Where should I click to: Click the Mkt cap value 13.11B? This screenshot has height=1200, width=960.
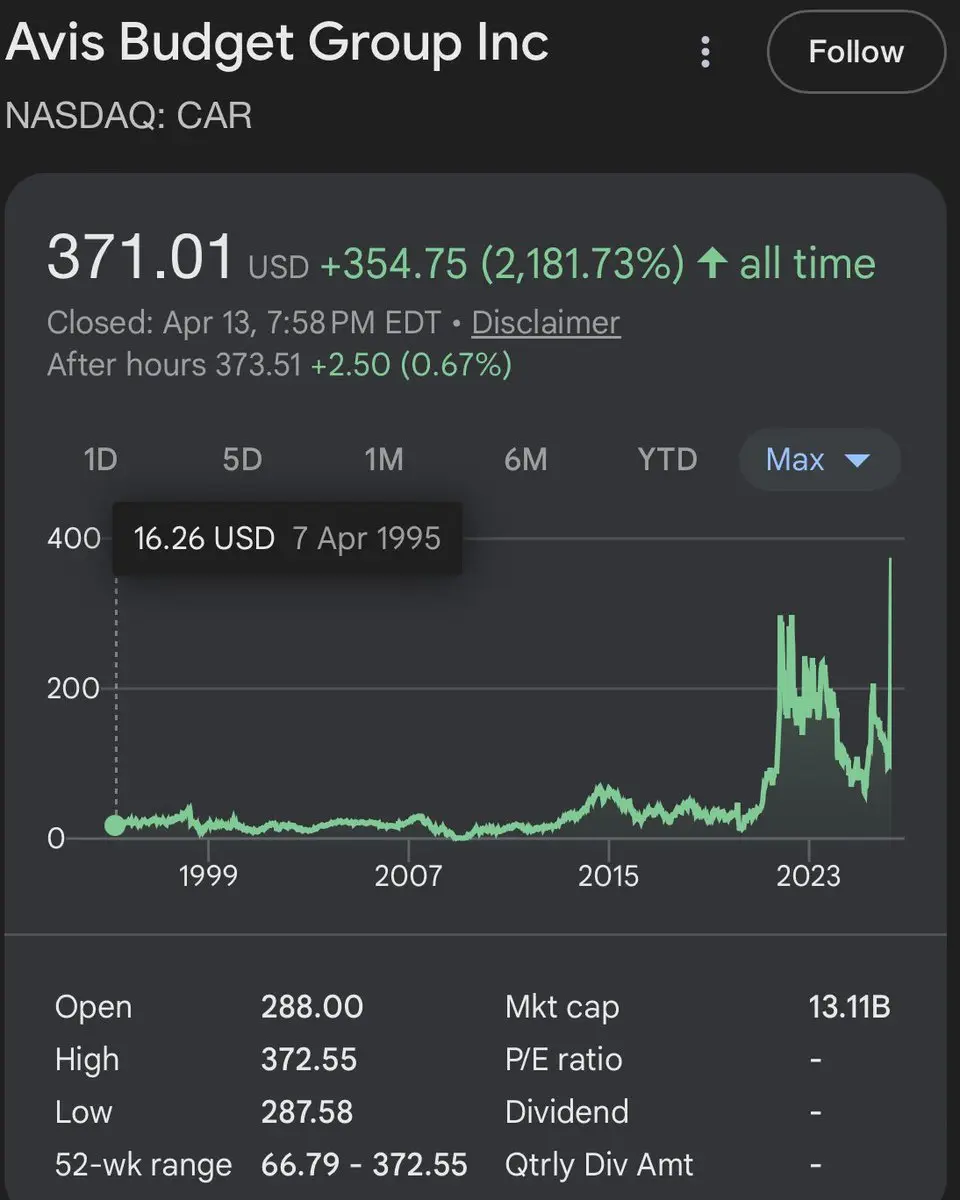[x=849, y=1007]
